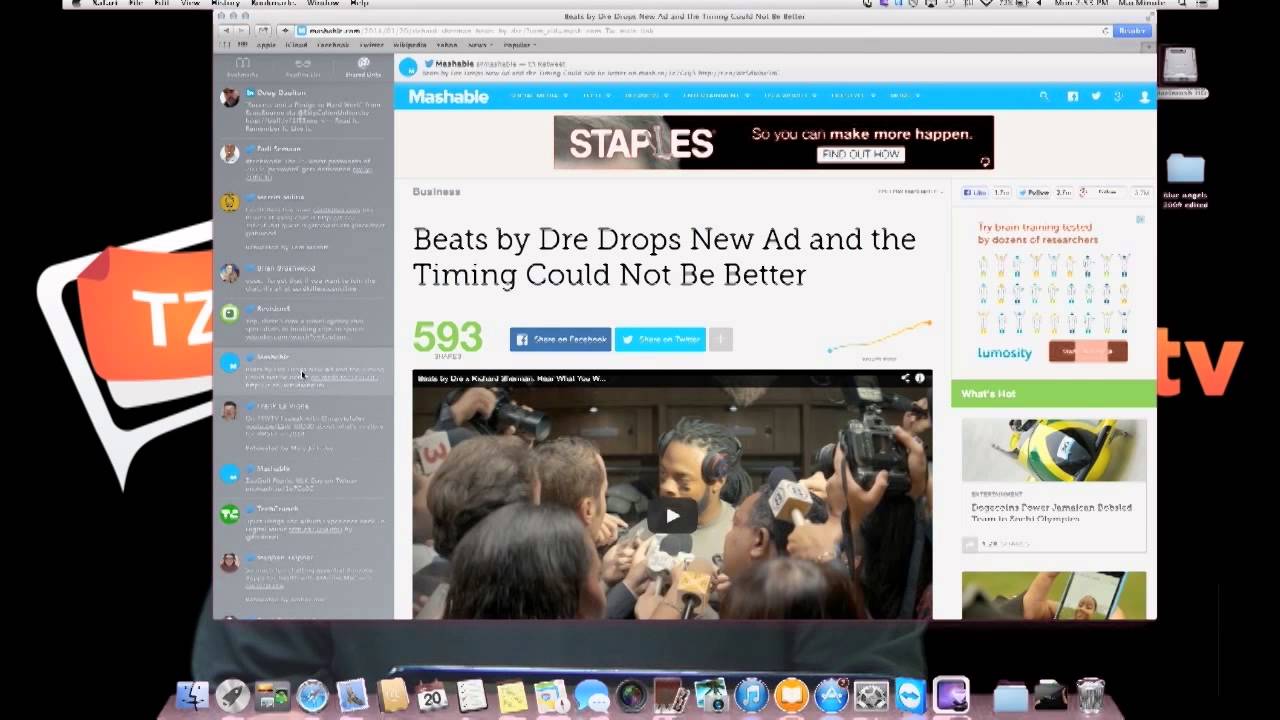Switch to the Reading List tab in the sidebar
The height and width of the screenshot is (720, 1280).
(302, 66)
